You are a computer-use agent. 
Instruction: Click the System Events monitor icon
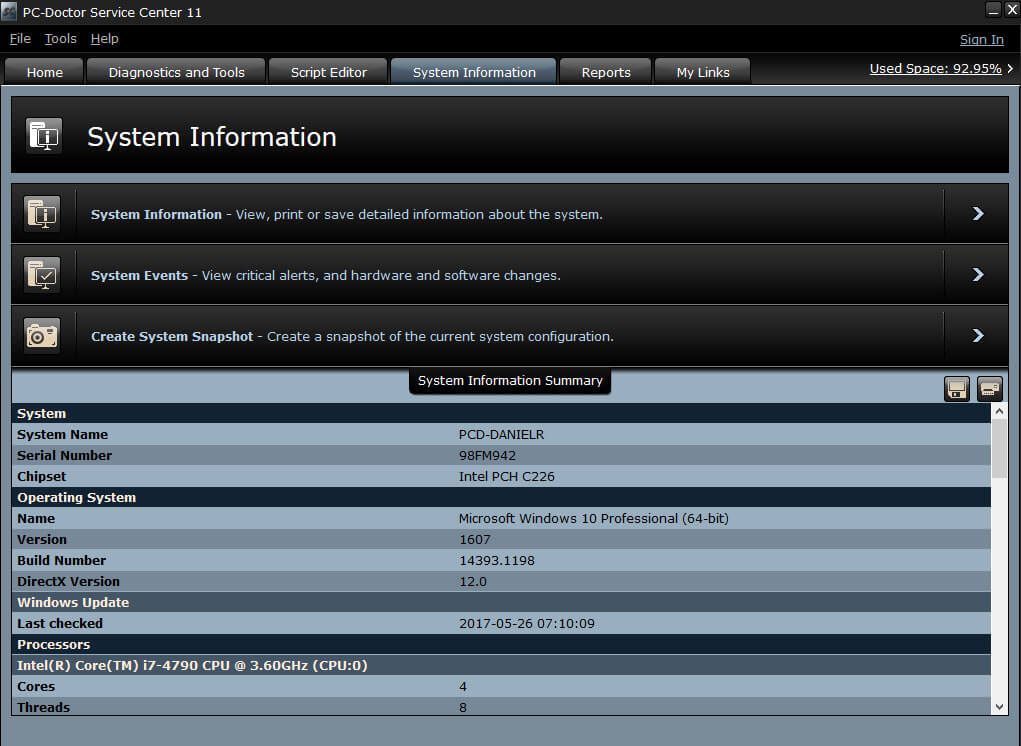42,275
